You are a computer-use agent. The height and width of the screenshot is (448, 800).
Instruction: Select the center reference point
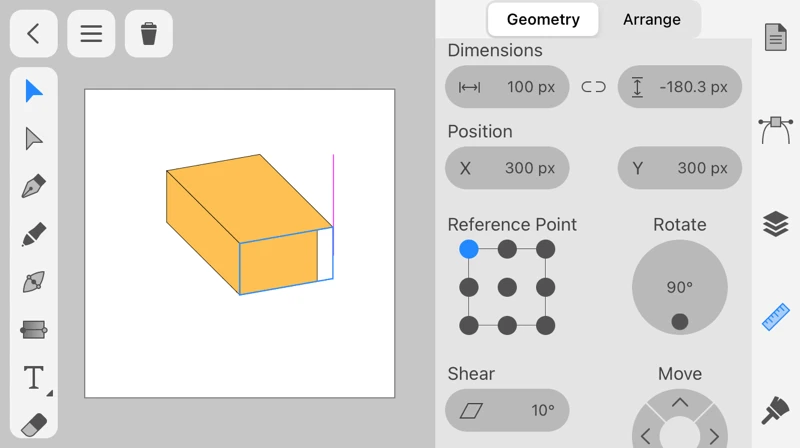[x=507, y=288]
